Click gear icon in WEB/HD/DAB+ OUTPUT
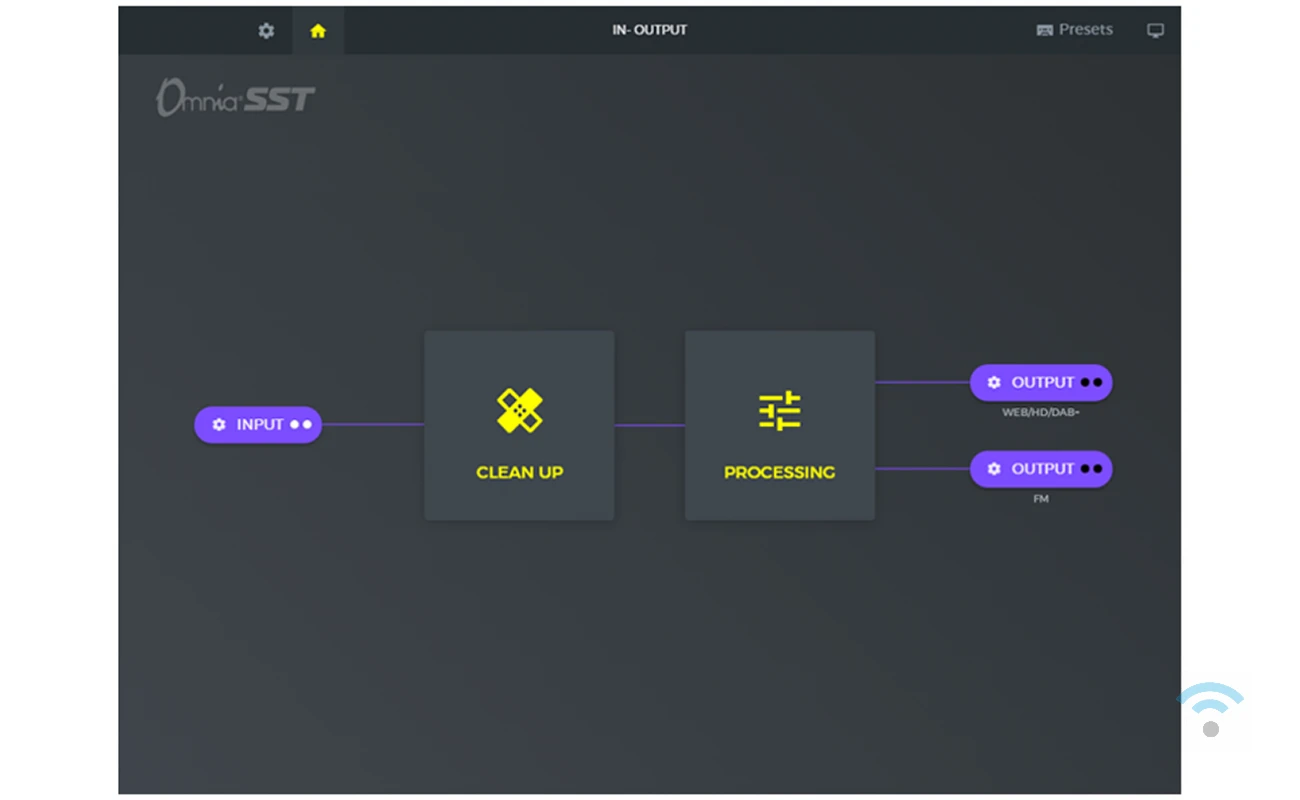1300x800 pixels. [x=994, y=383]
